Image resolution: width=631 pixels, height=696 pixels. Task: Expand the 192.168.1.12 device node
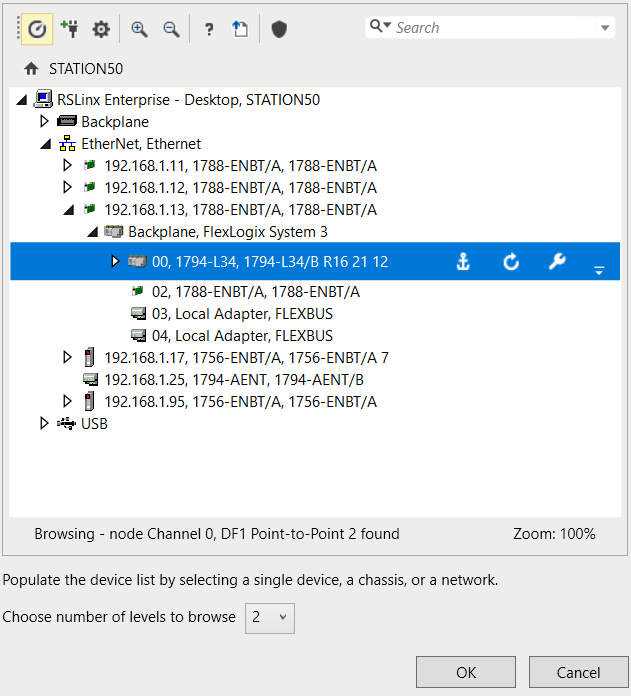(67, 187)
